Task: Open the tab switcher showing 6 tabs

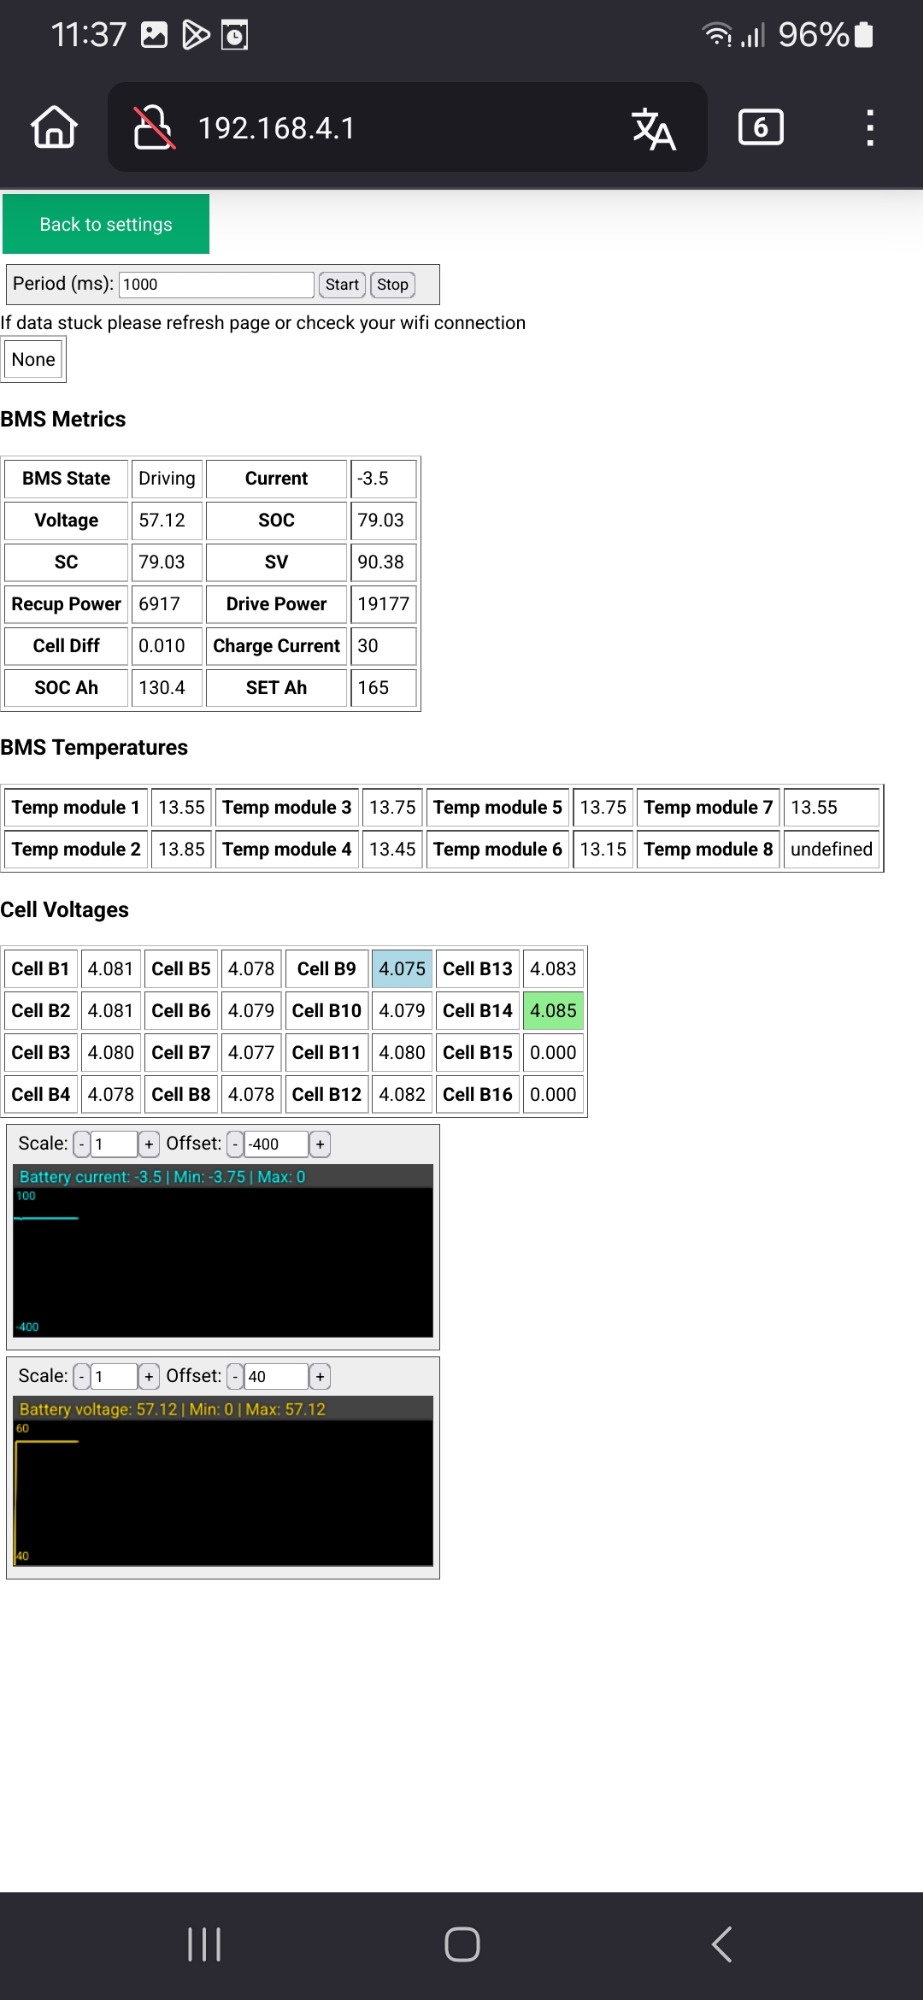Action: point(760,128)
